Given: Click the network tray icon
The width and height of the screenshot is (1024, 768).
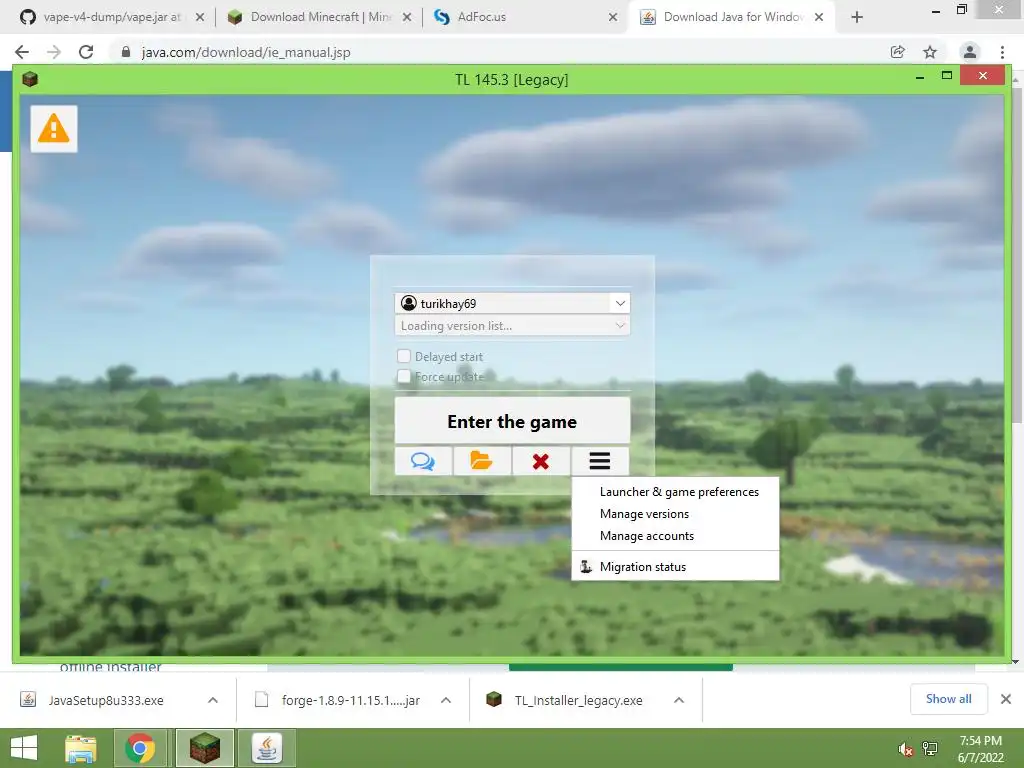Looking at the screenshot, I should click(x=930, y=749).
